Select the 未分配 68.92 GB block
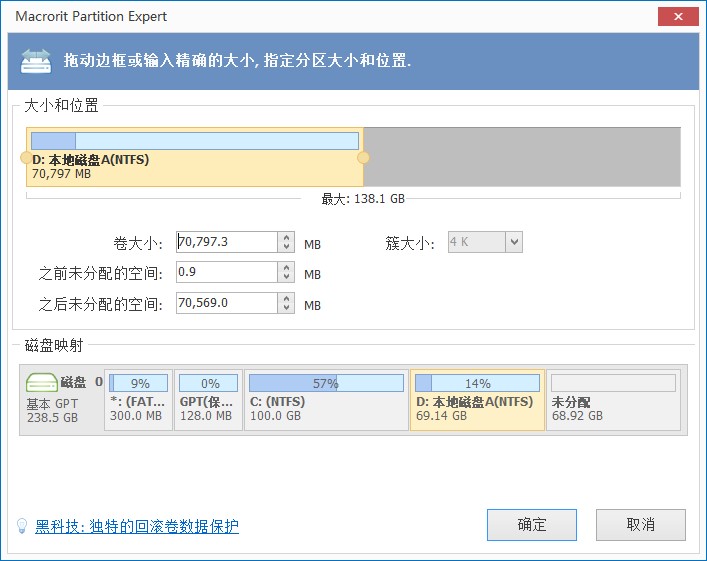707x561 pixels. point(614,400)
